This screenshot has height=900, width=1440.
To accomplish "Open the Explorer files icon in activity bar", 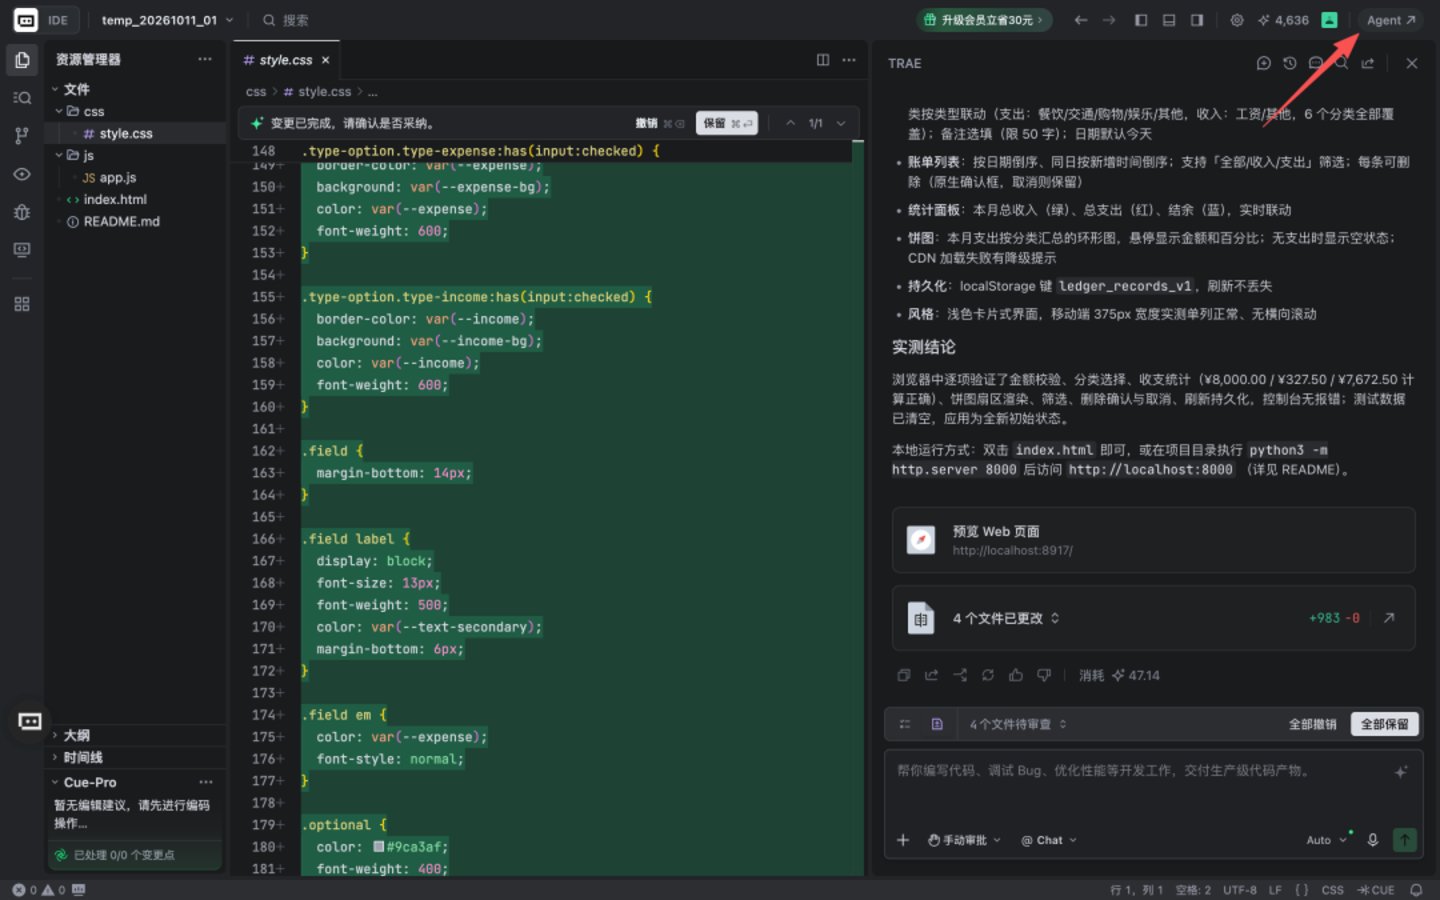I will 22,60.
